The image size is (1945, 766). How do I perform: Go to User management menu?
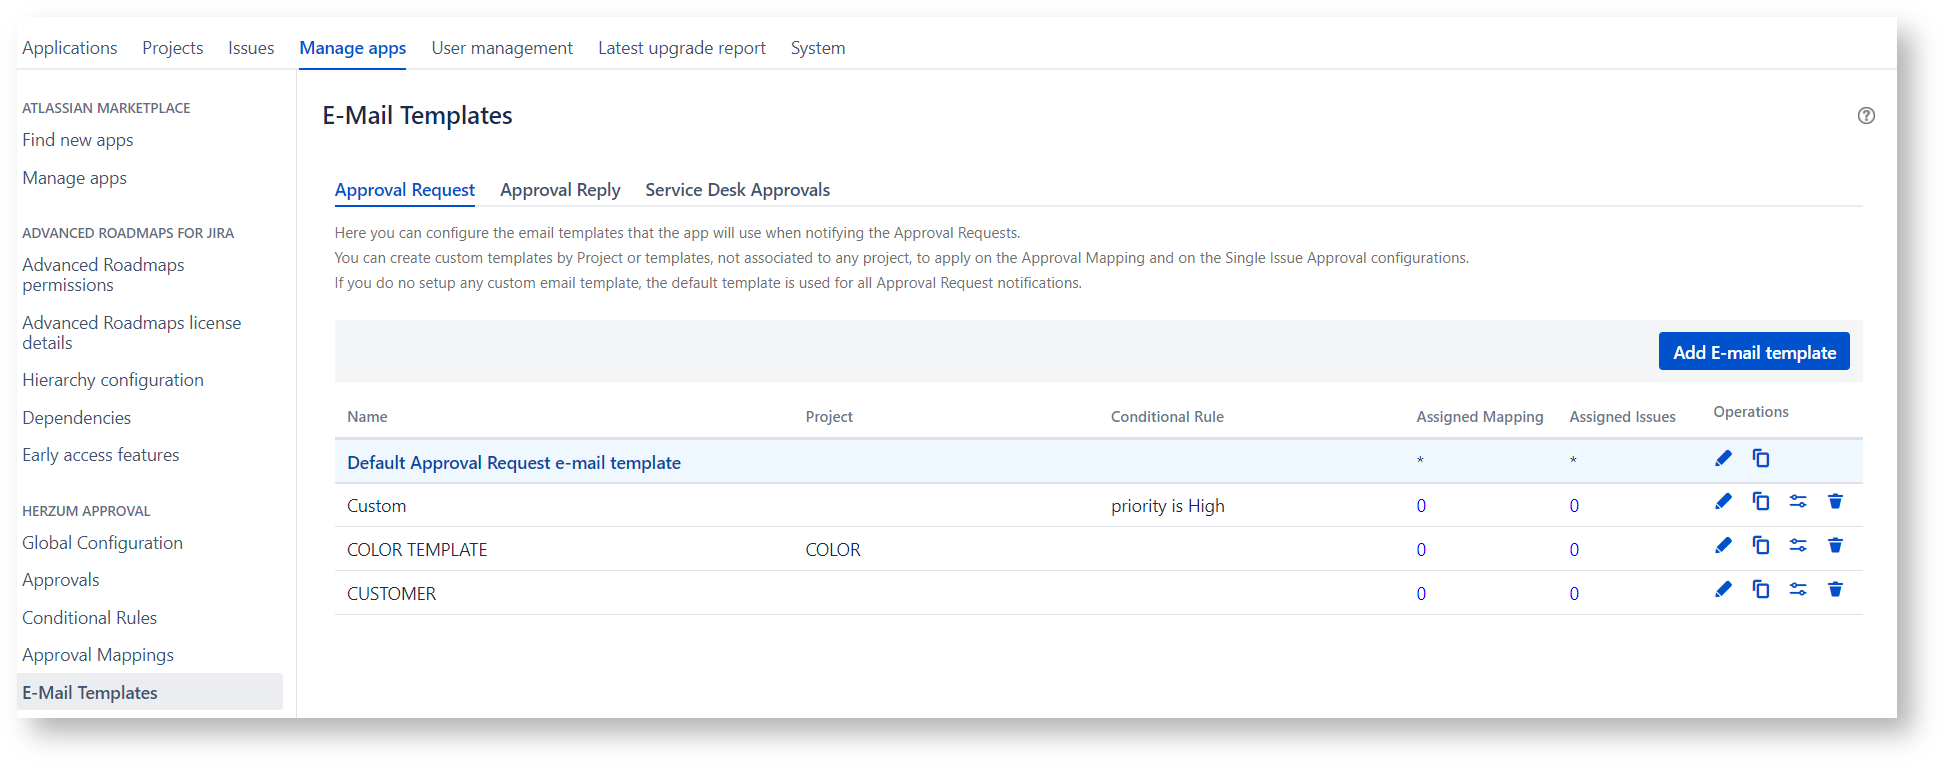pos(502,48)
